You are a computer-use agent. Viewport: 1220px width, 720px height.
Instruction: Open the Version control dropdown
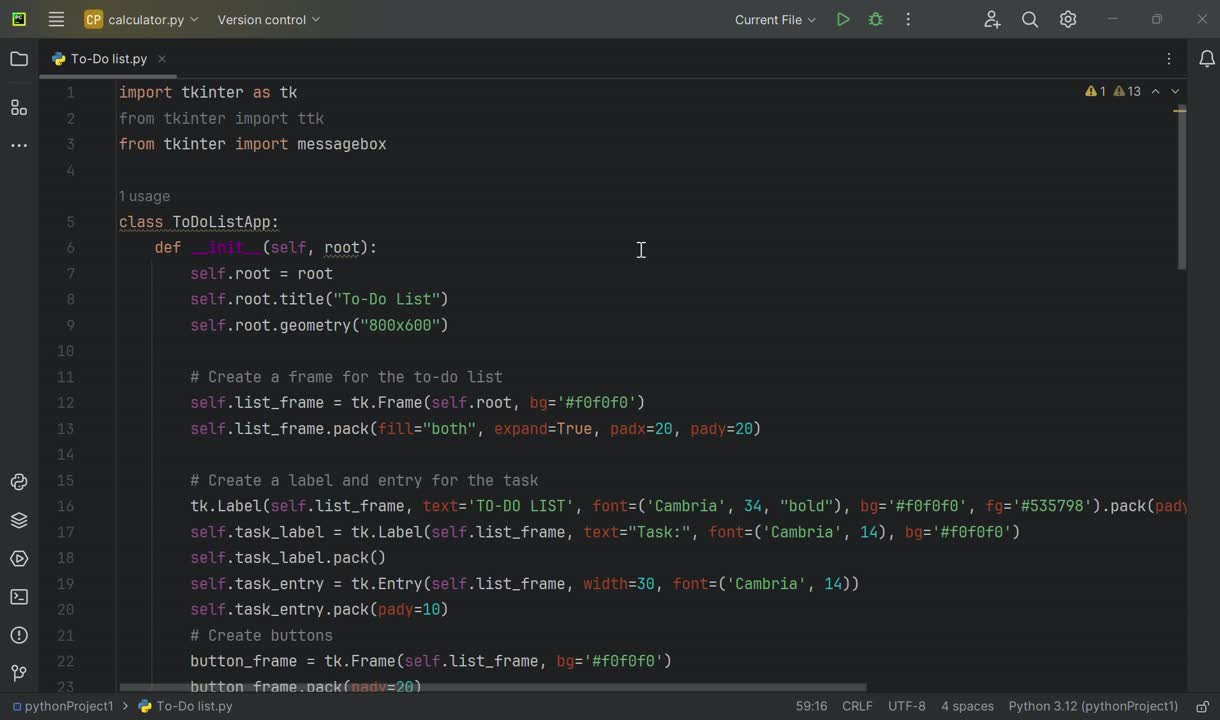pyautogui.click(x=268, y=20)
